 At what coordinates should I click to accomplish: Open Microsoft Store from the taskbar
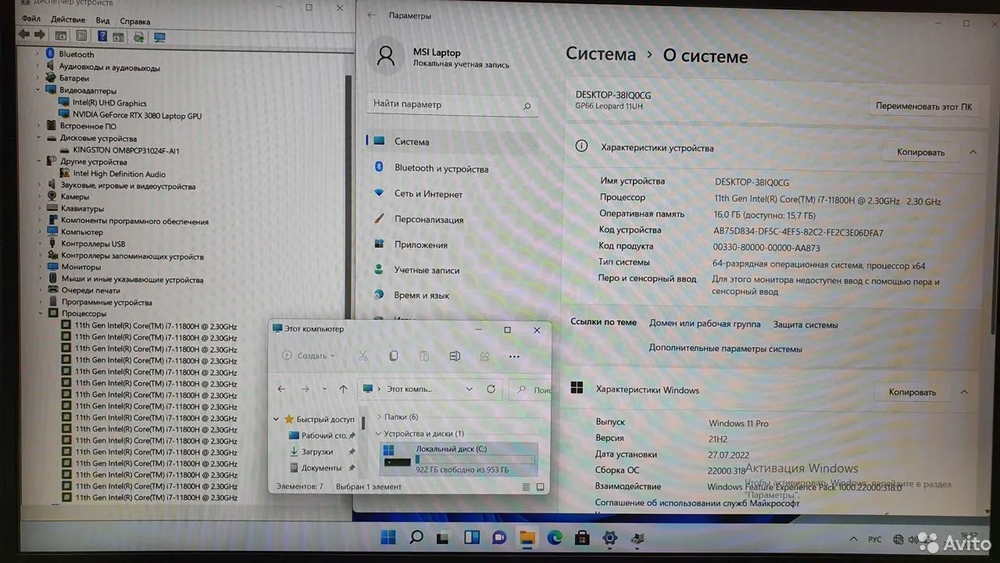click(x=582, y=538)
